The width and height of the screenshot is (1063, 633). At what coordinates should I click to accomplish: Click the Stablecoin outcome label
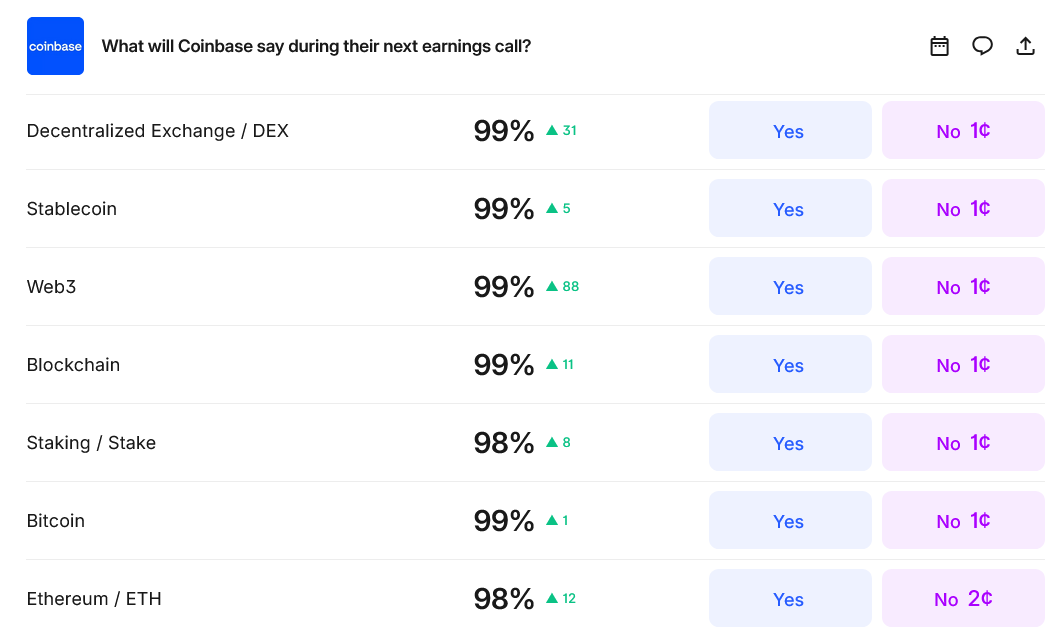click(71, 208)
